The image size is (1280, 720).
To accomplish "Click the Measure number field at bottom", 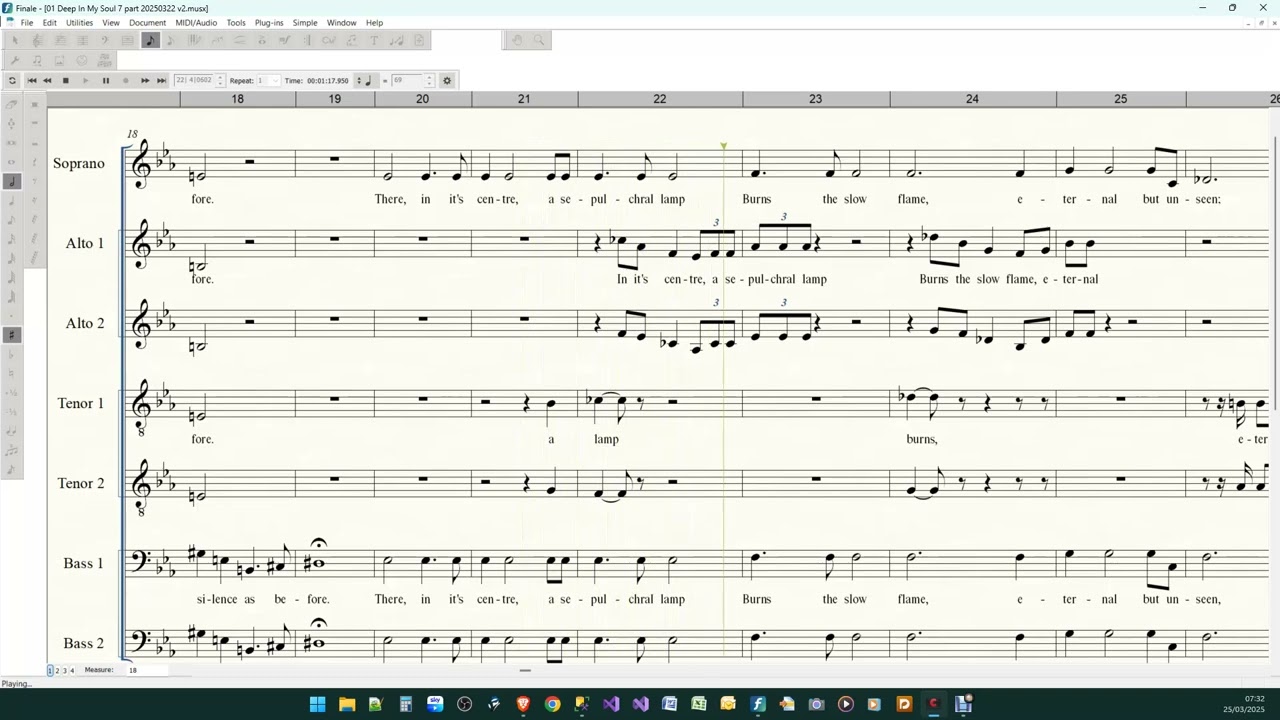I will pyautogui.click(x=147, y=670).
